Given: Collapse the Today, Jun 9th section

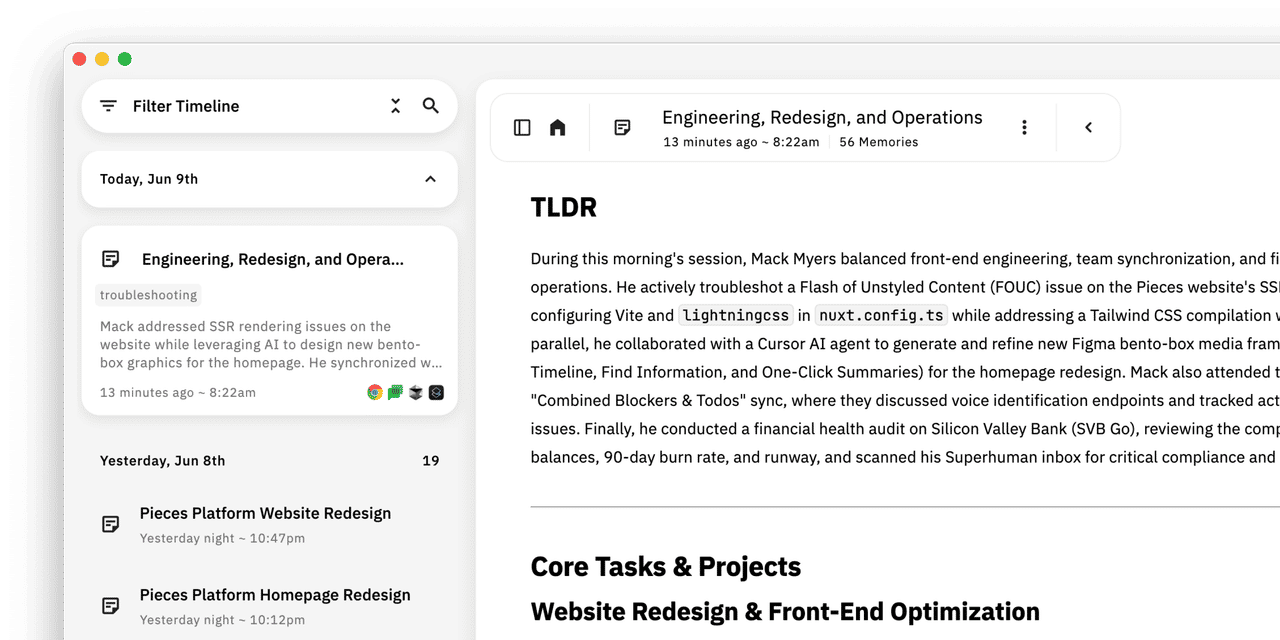Looking at the screenshot, I should point(430,179).
